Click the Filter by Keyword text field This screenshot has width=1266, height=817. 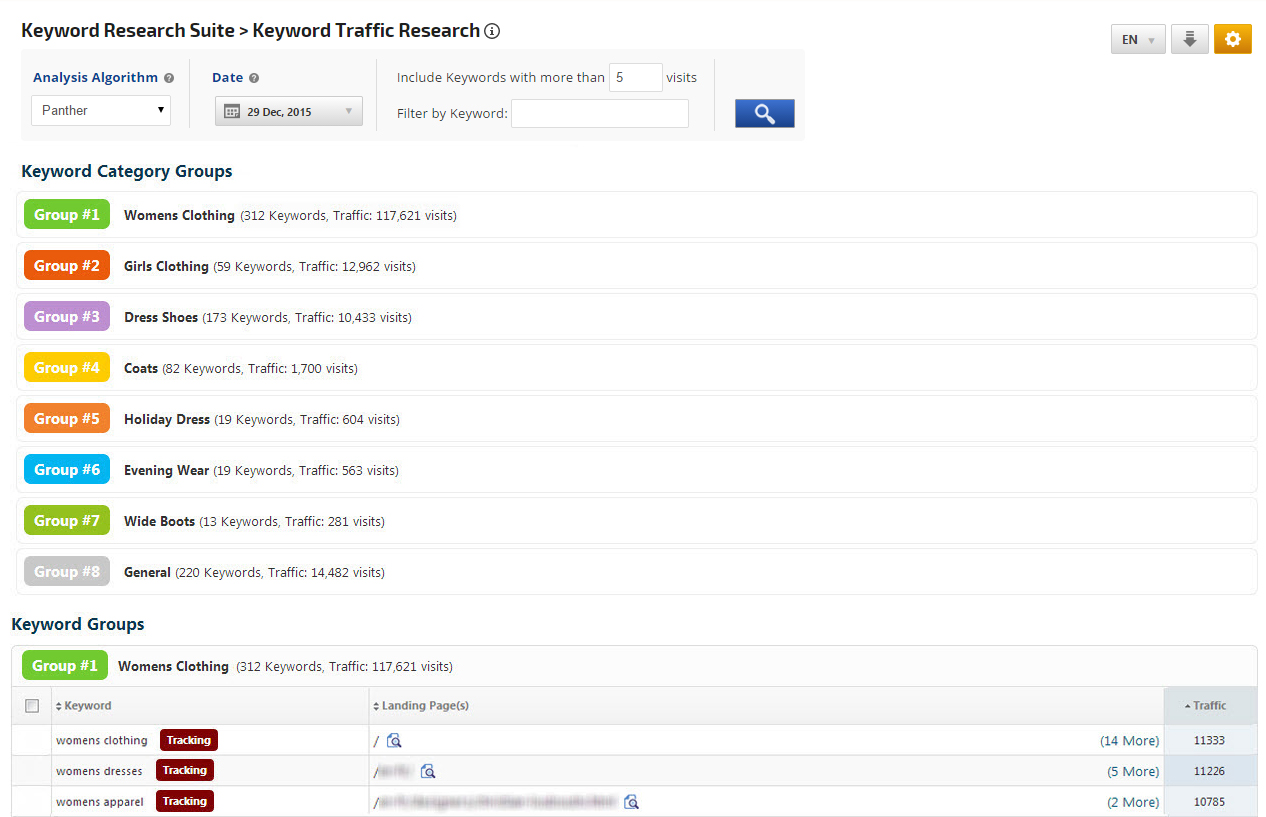[599, 114]
